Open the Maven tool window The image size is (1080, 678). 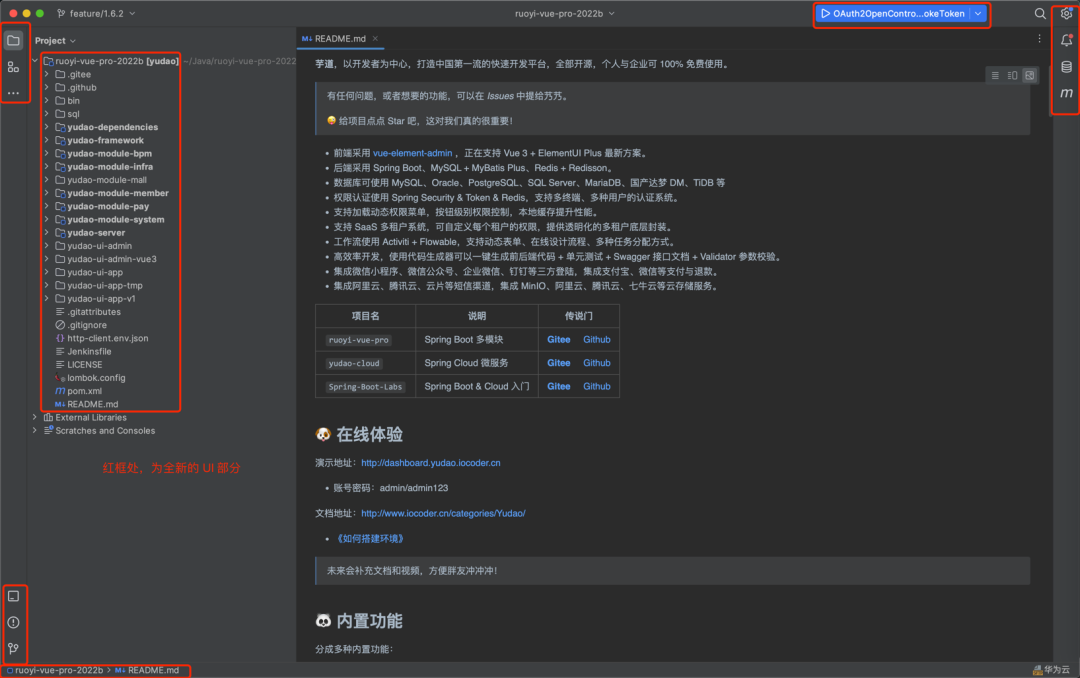tap(1065, 92)
